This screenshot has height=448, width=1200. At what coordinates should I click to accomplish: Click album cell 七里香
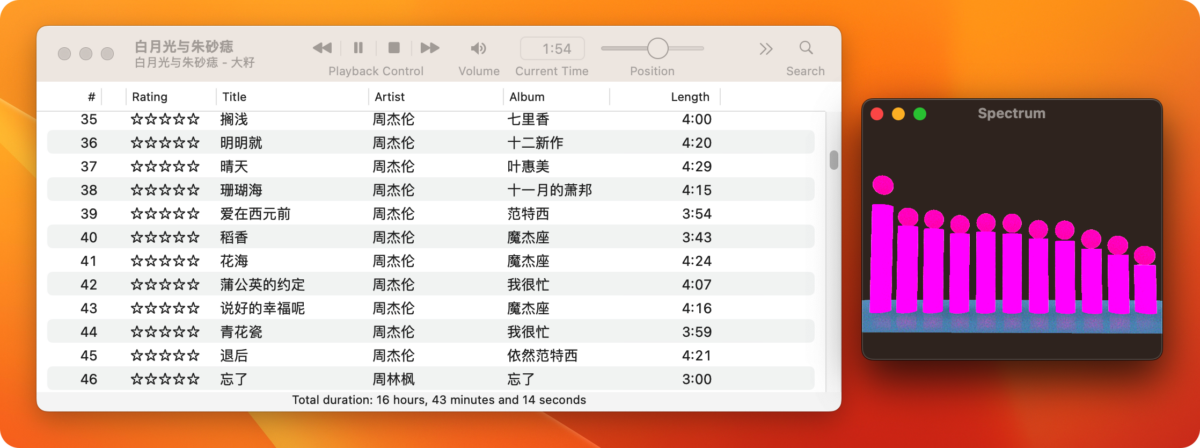tap(529, 119)
